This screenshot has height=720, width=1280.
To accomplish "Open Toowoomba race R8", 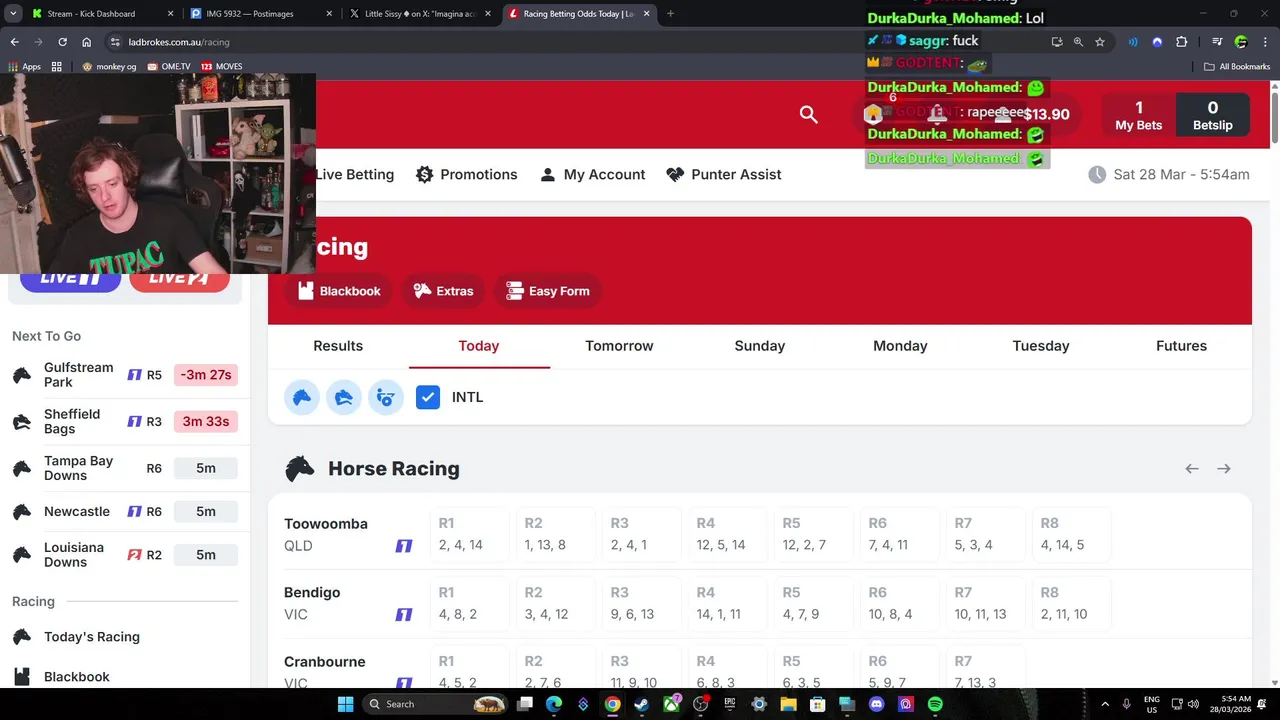I will [1071, 534].
